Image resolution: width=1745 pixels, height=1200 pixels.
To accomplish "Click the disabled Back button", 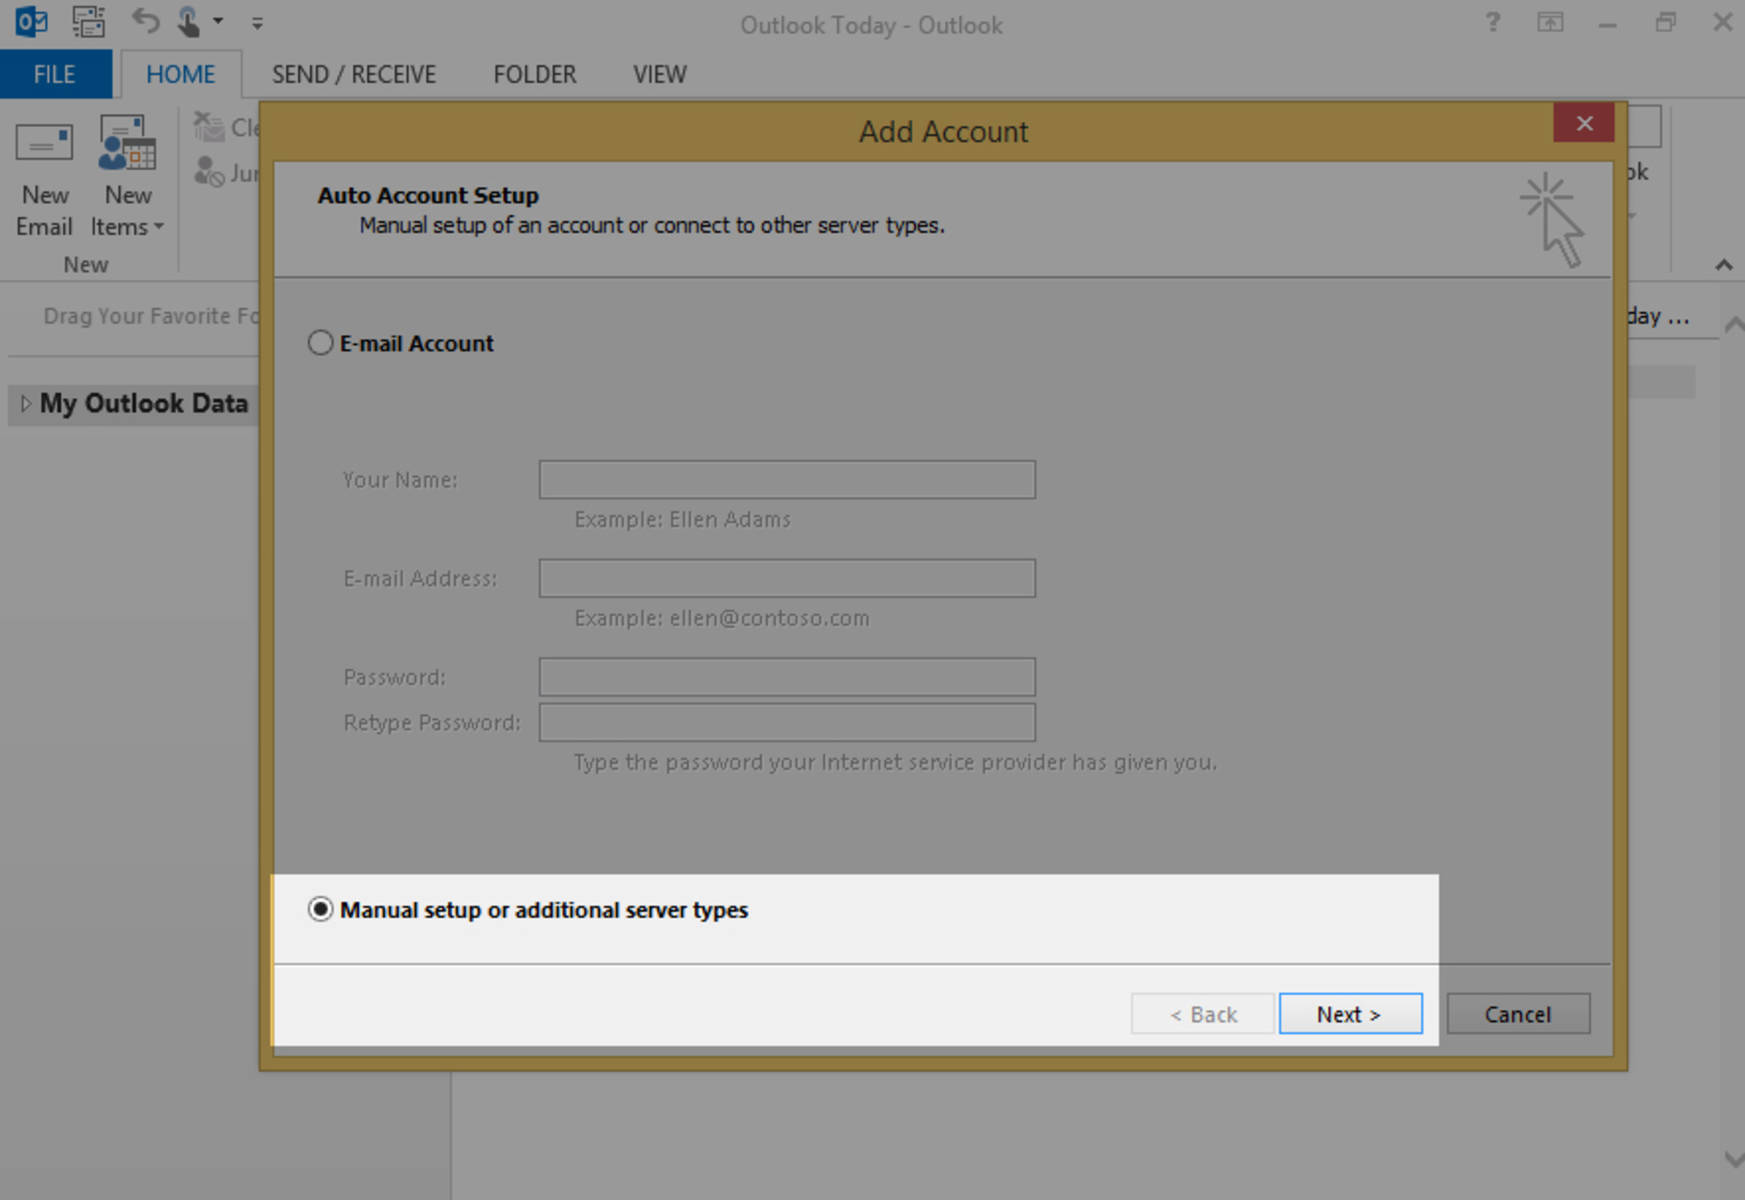I will tap(1203, 1014).
